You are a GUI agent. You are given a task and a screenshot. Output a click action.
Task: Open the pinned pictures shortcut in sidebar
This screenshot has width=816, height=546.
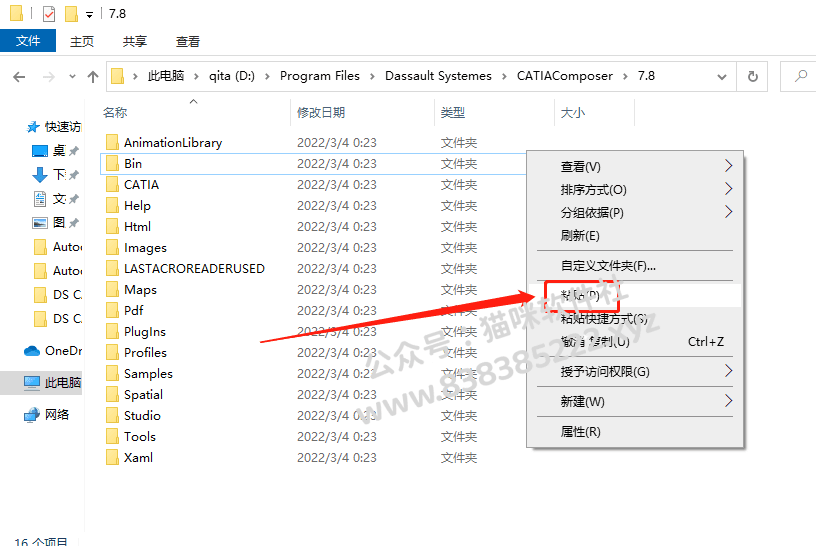55,223
